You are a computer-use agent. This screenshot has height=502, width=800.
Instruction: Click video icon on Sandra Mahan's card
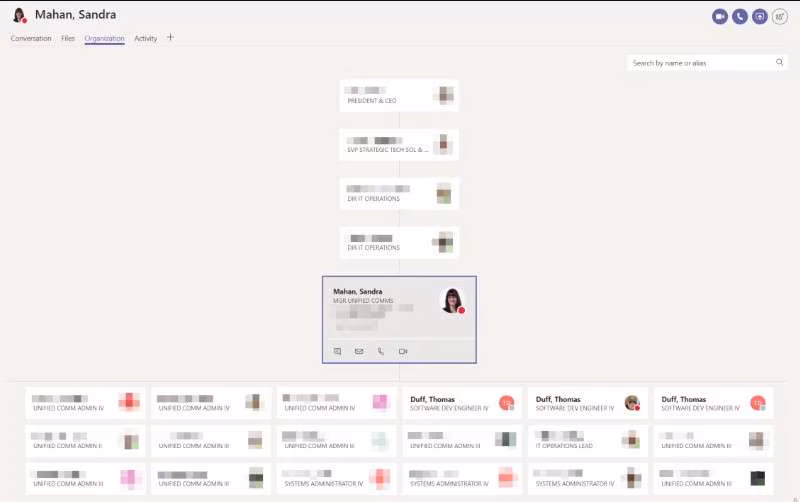403,352
